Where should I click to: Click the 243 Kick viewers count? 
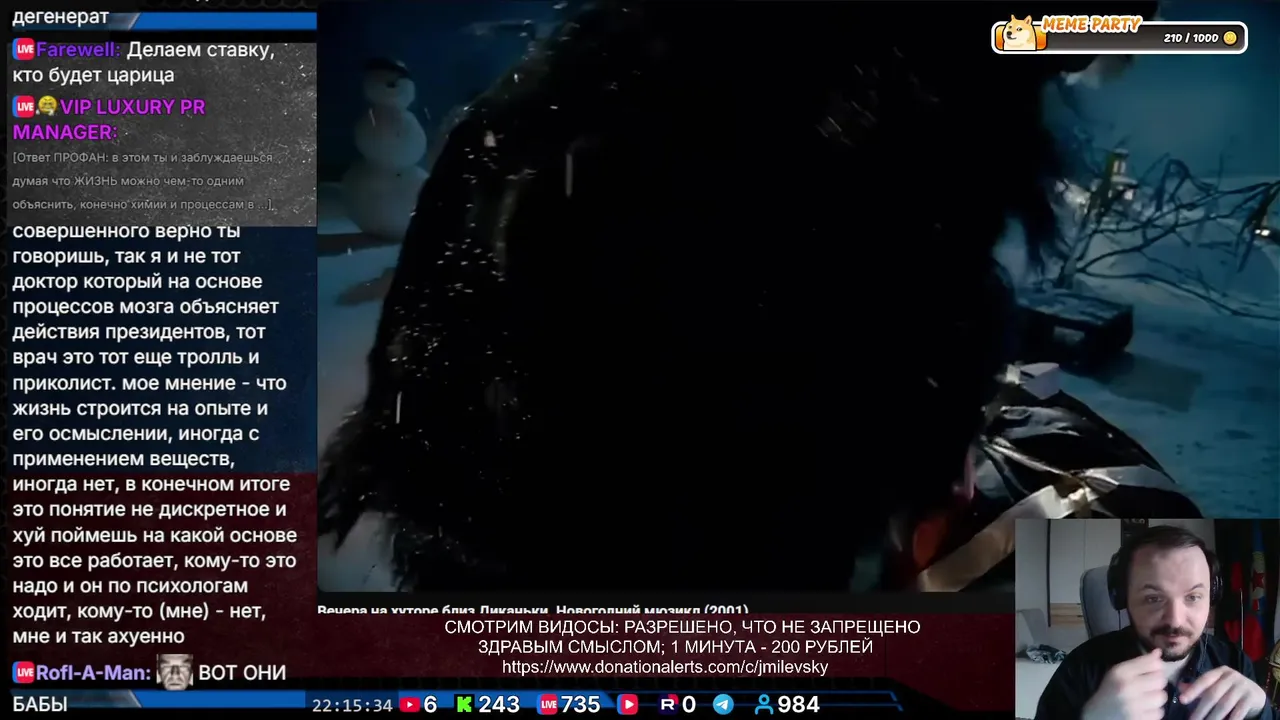tap(499, 705)
